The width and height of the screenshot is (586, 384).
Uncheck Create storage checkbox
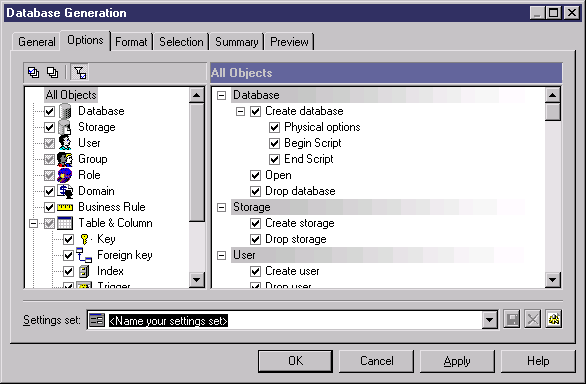[256, 224]
